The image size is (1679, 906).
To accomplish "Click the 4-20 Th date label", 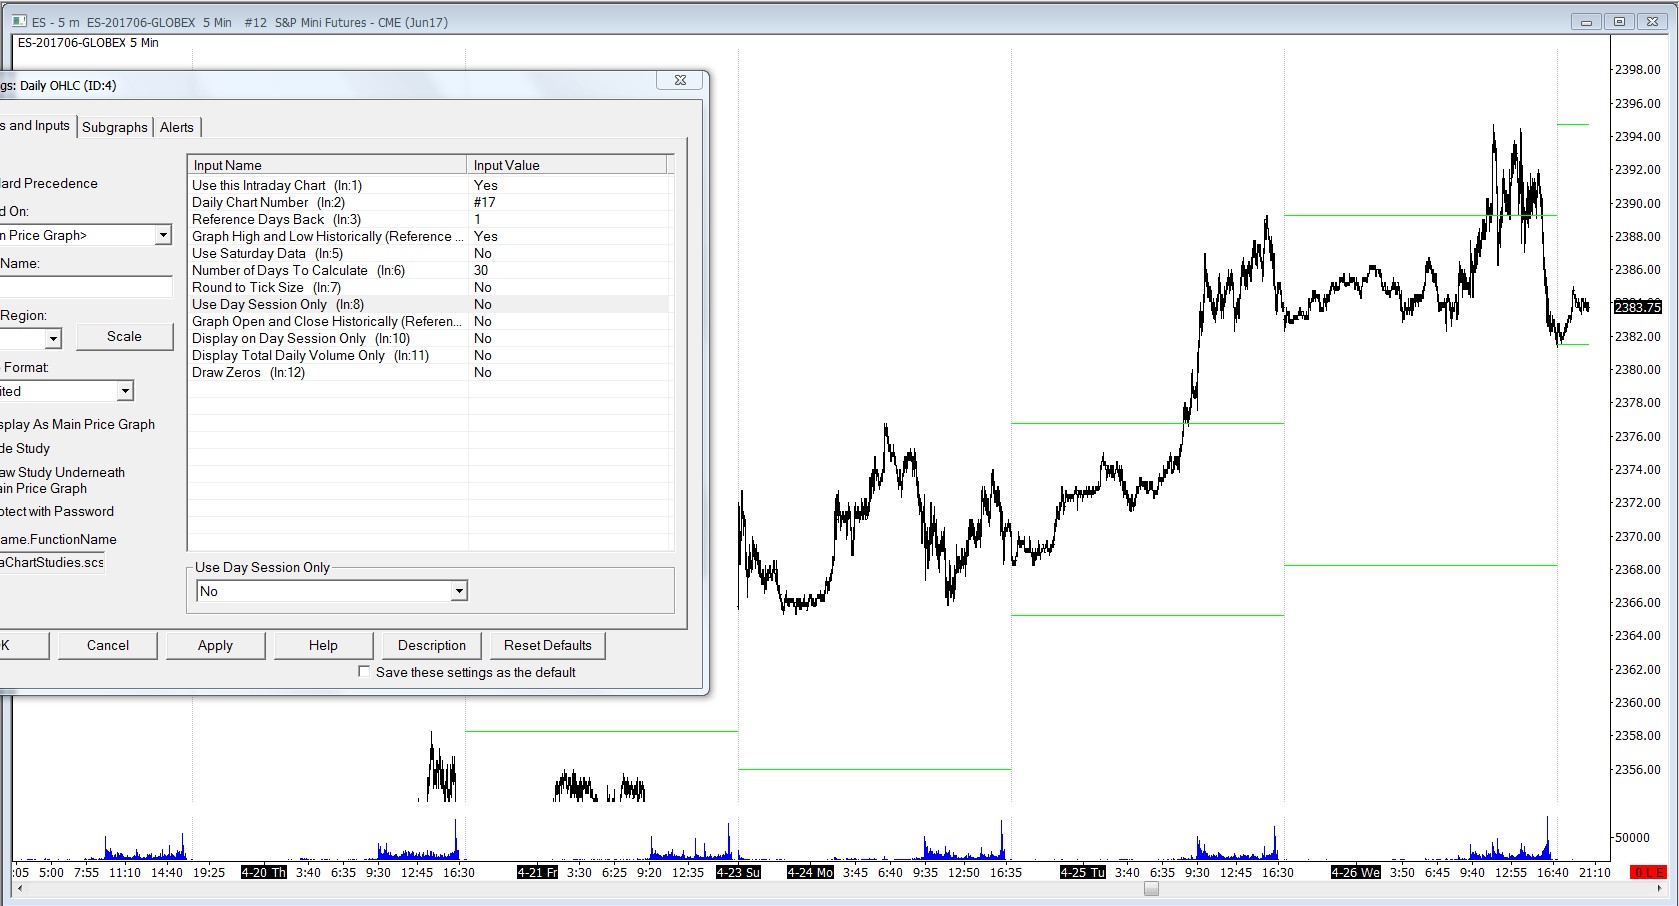I will 264,872.
